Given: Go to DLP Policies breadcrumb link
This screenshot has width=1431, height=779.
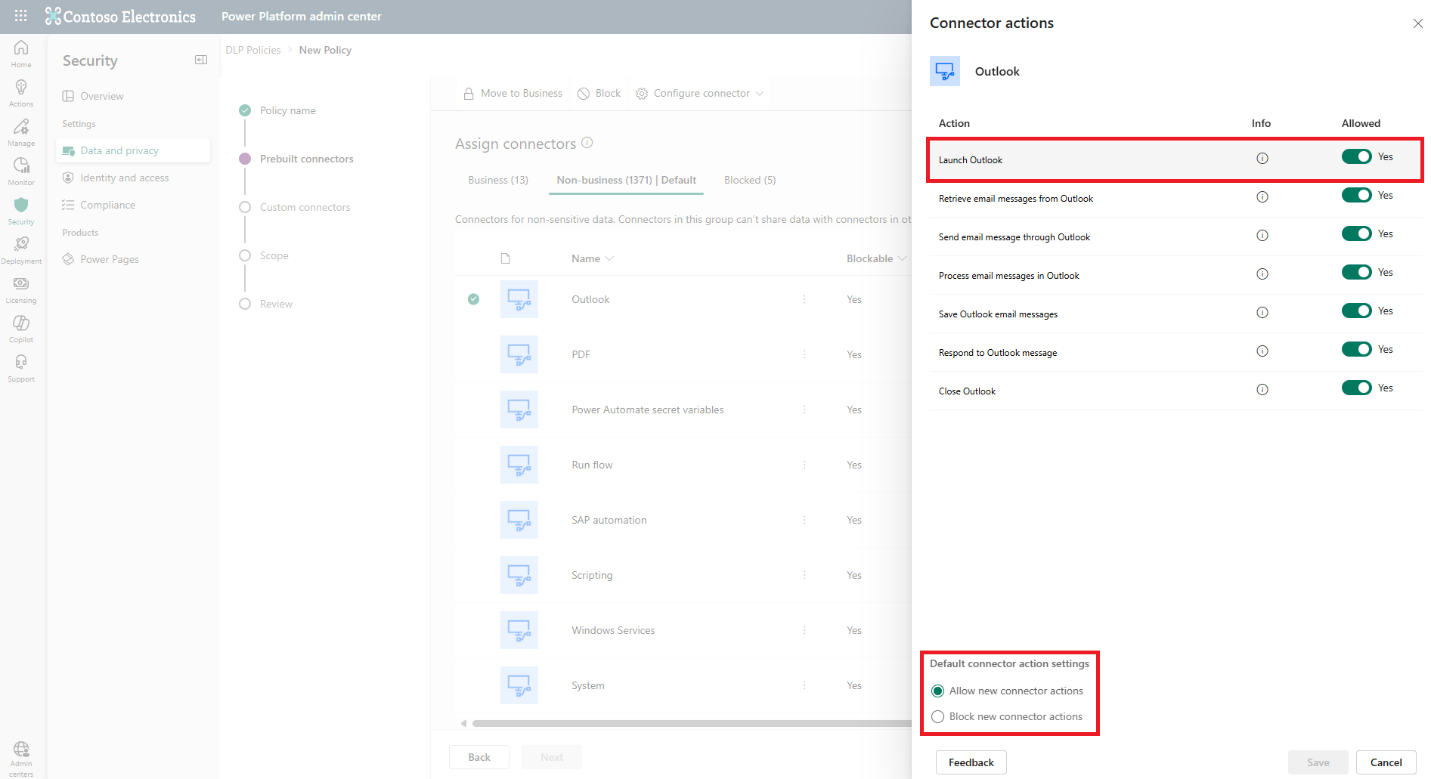Looking at the screenshot, I should pyautogui.click(x=253, y=50).
